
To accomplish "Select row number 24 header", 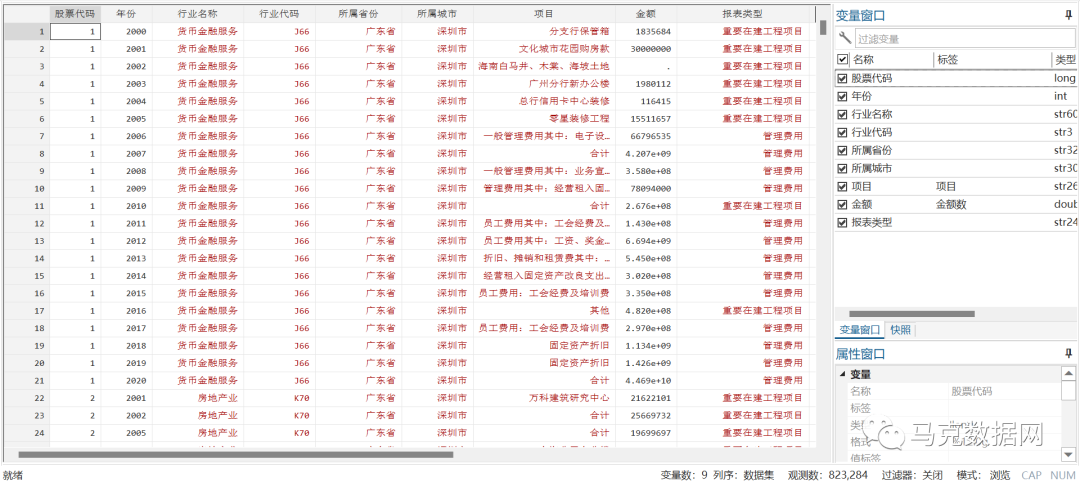I will pyautogui.click(x=25, y=433).
